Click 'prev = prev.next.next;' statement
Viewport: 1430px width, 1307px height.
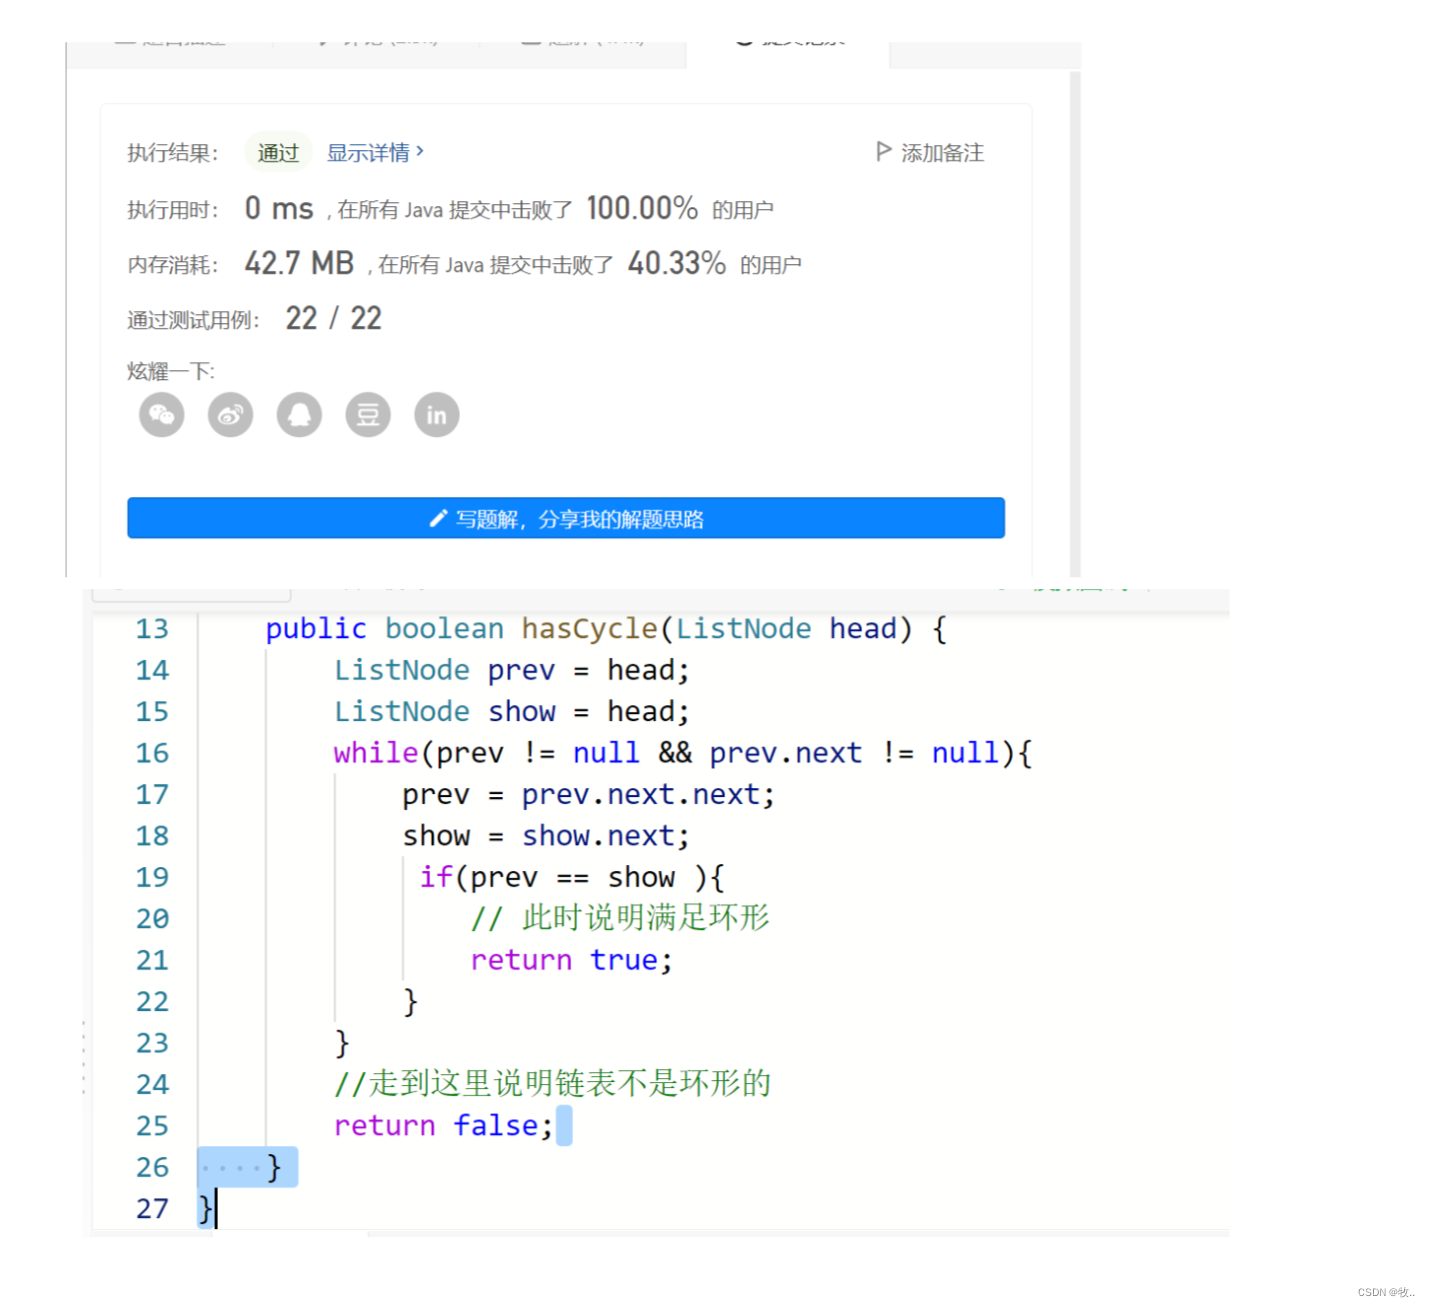click(588, 795)
